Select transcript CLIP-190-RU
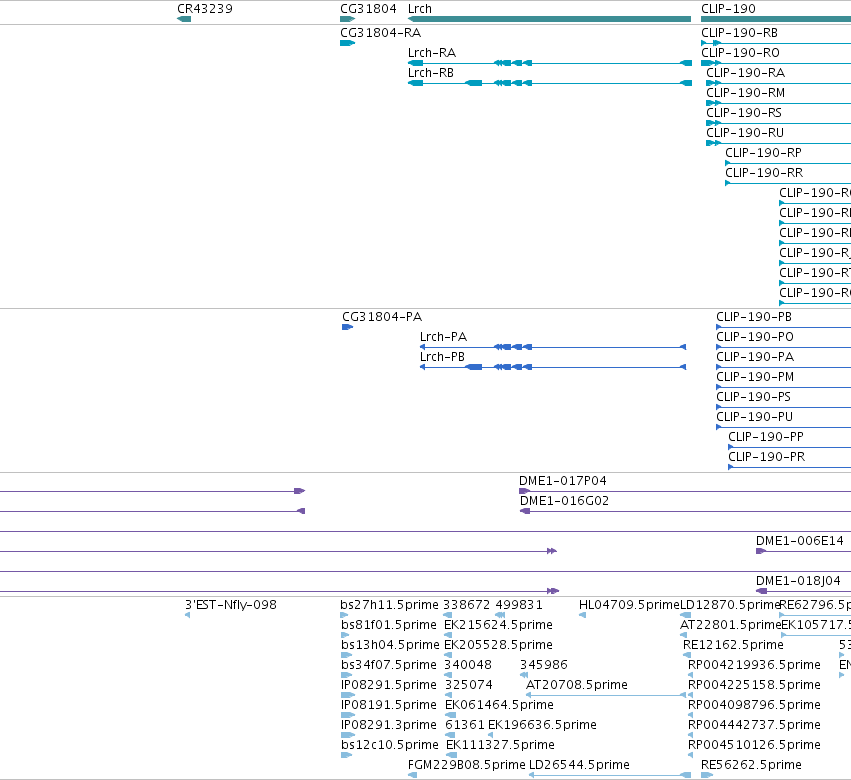 tap(745, 133)
